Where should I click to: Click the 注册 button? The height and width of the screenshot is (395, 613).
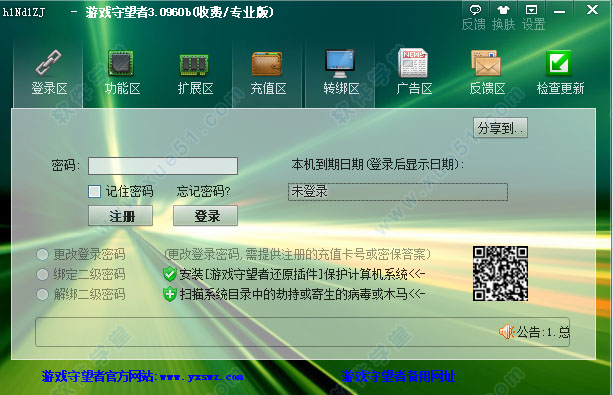pyautogui.click(x=120, y=215)
